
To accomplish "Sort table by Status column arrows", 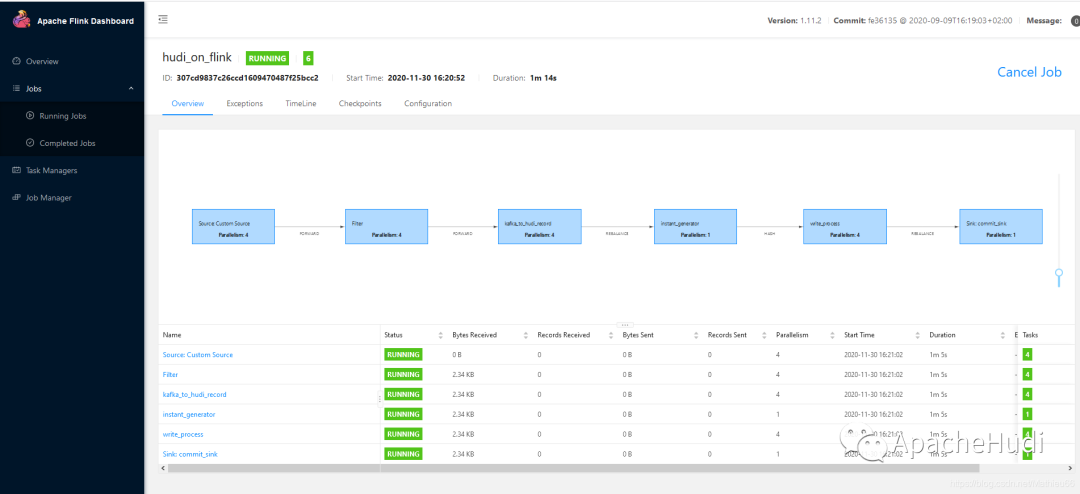I will (441, 336).
